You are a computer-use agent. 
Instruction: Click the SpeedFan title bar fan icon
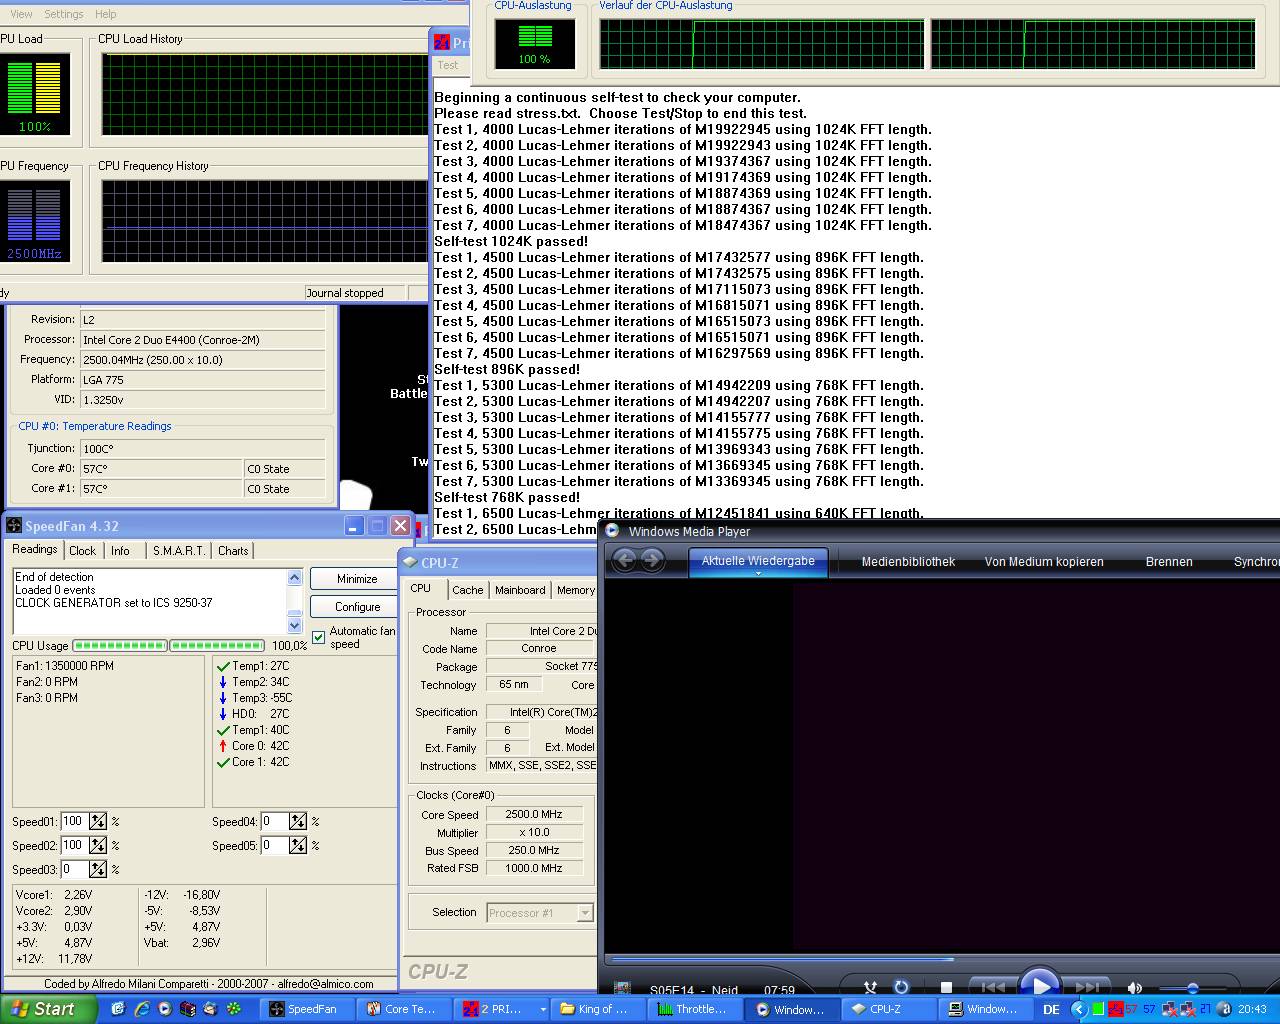click(14, 526)
